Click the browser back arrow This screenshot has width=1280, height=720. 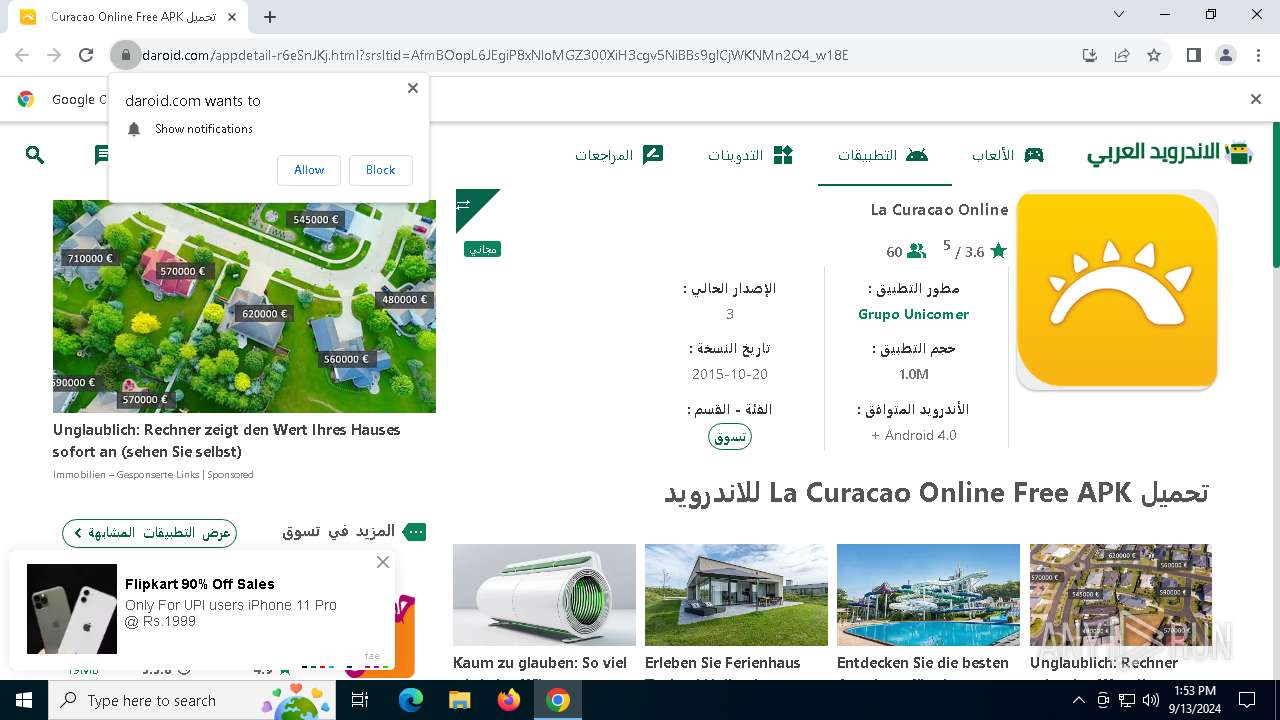point(22,55)
